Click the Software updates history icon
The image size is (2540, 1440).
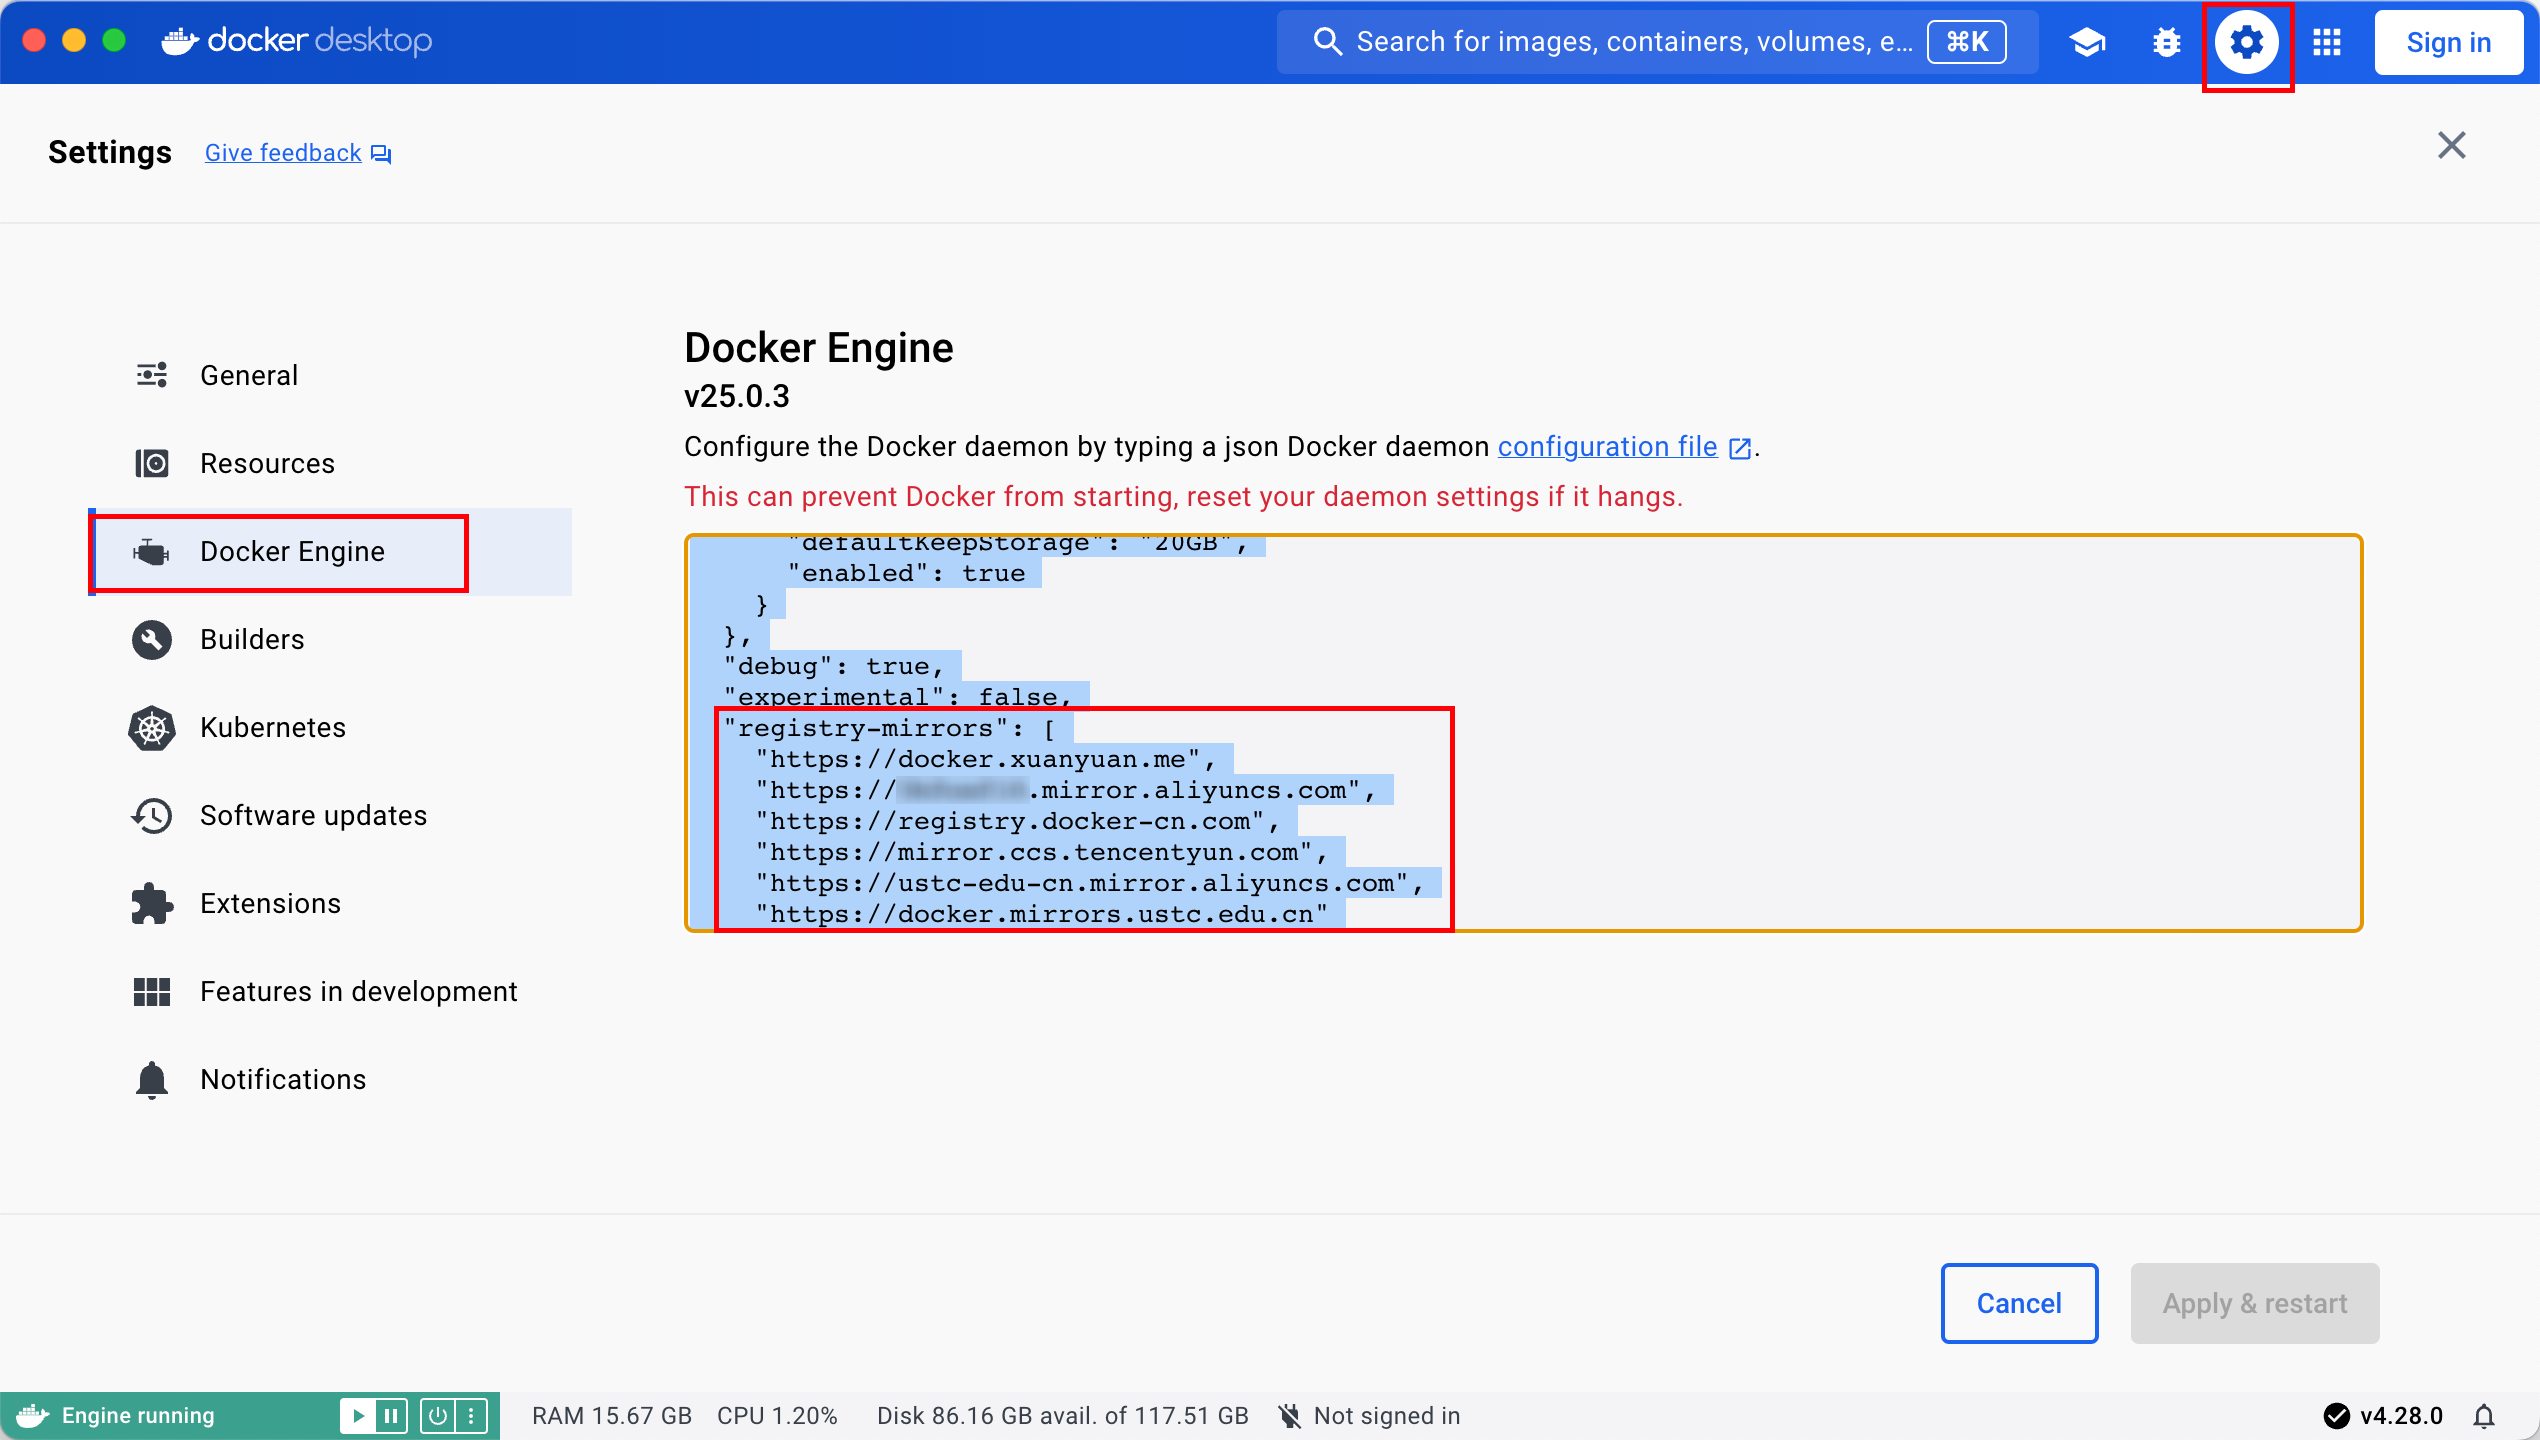152,815
